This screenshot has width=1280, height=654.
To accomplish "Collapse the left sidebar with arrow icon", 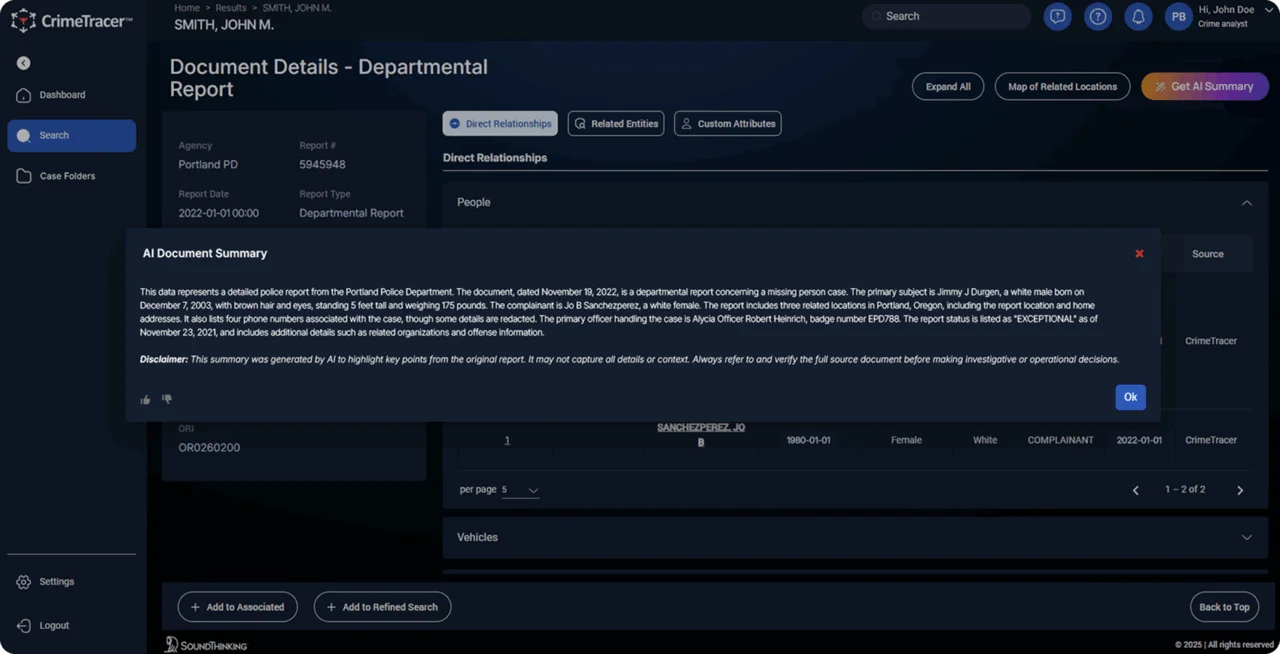I will (x=23, y=63).
